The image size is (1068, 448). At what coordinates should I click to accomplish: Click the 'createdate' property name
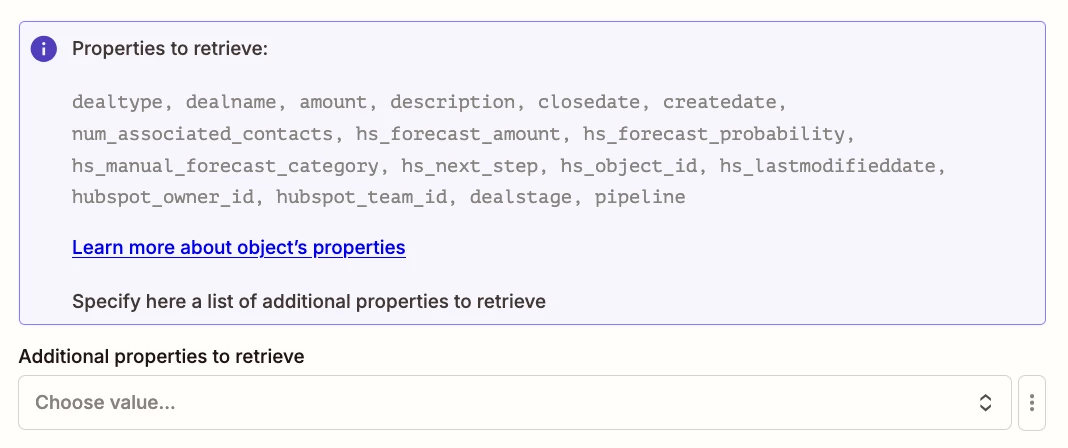(x=720, y=102)
